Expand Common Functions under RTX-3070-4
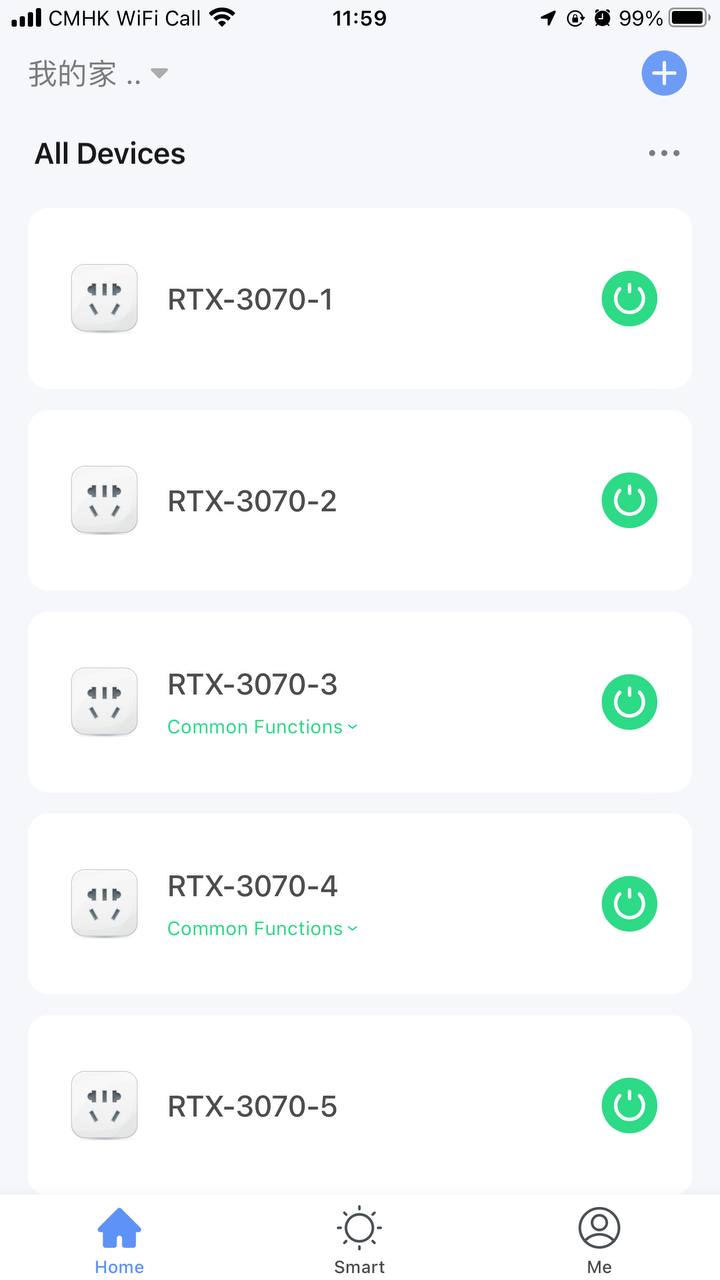The height and width of the screenshot is (1280, 720). click(x=262, y=929)
